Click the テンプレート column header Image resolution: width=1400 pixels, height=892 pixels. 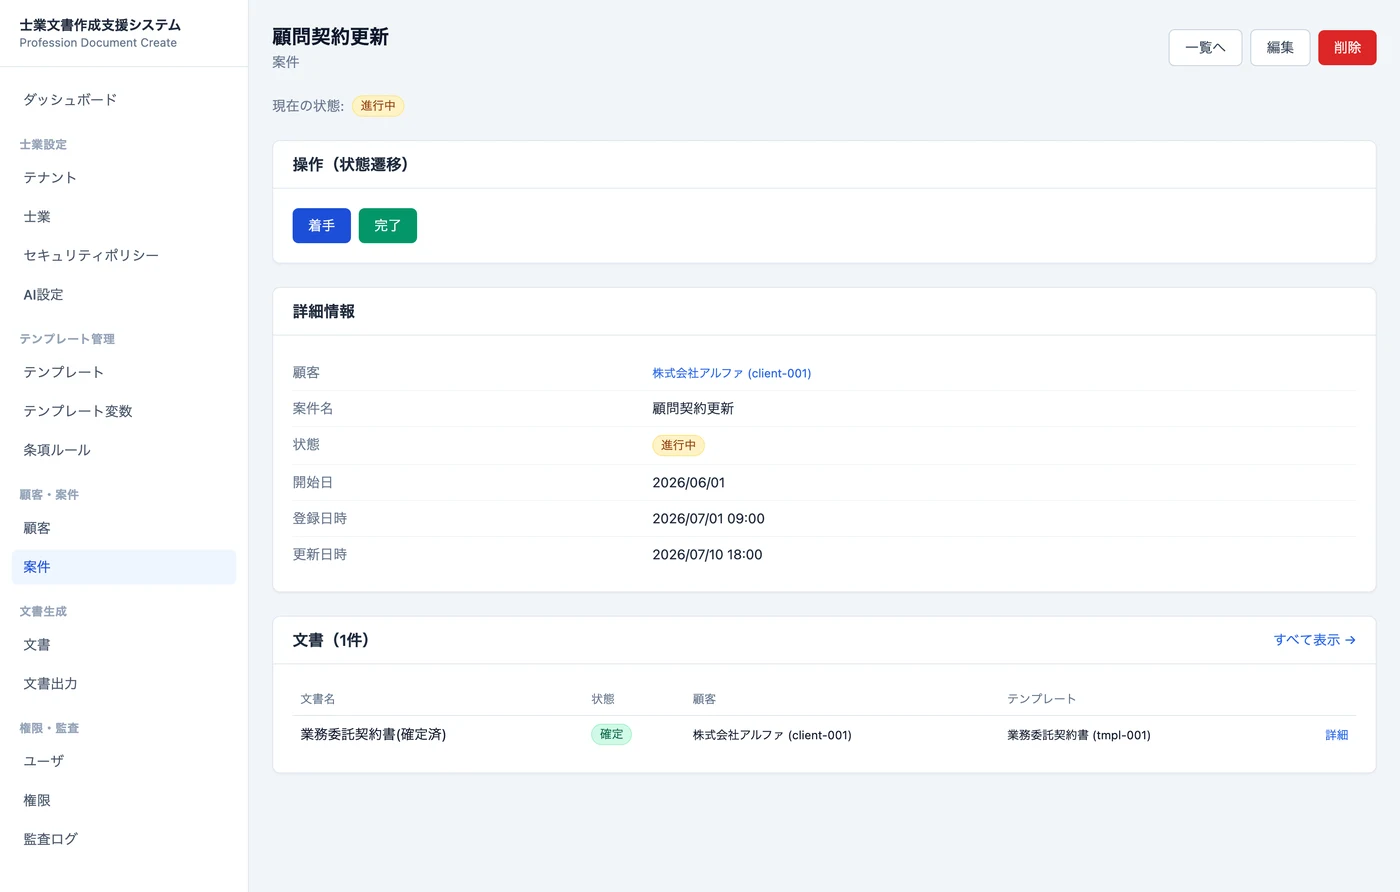pos(1042,699)
